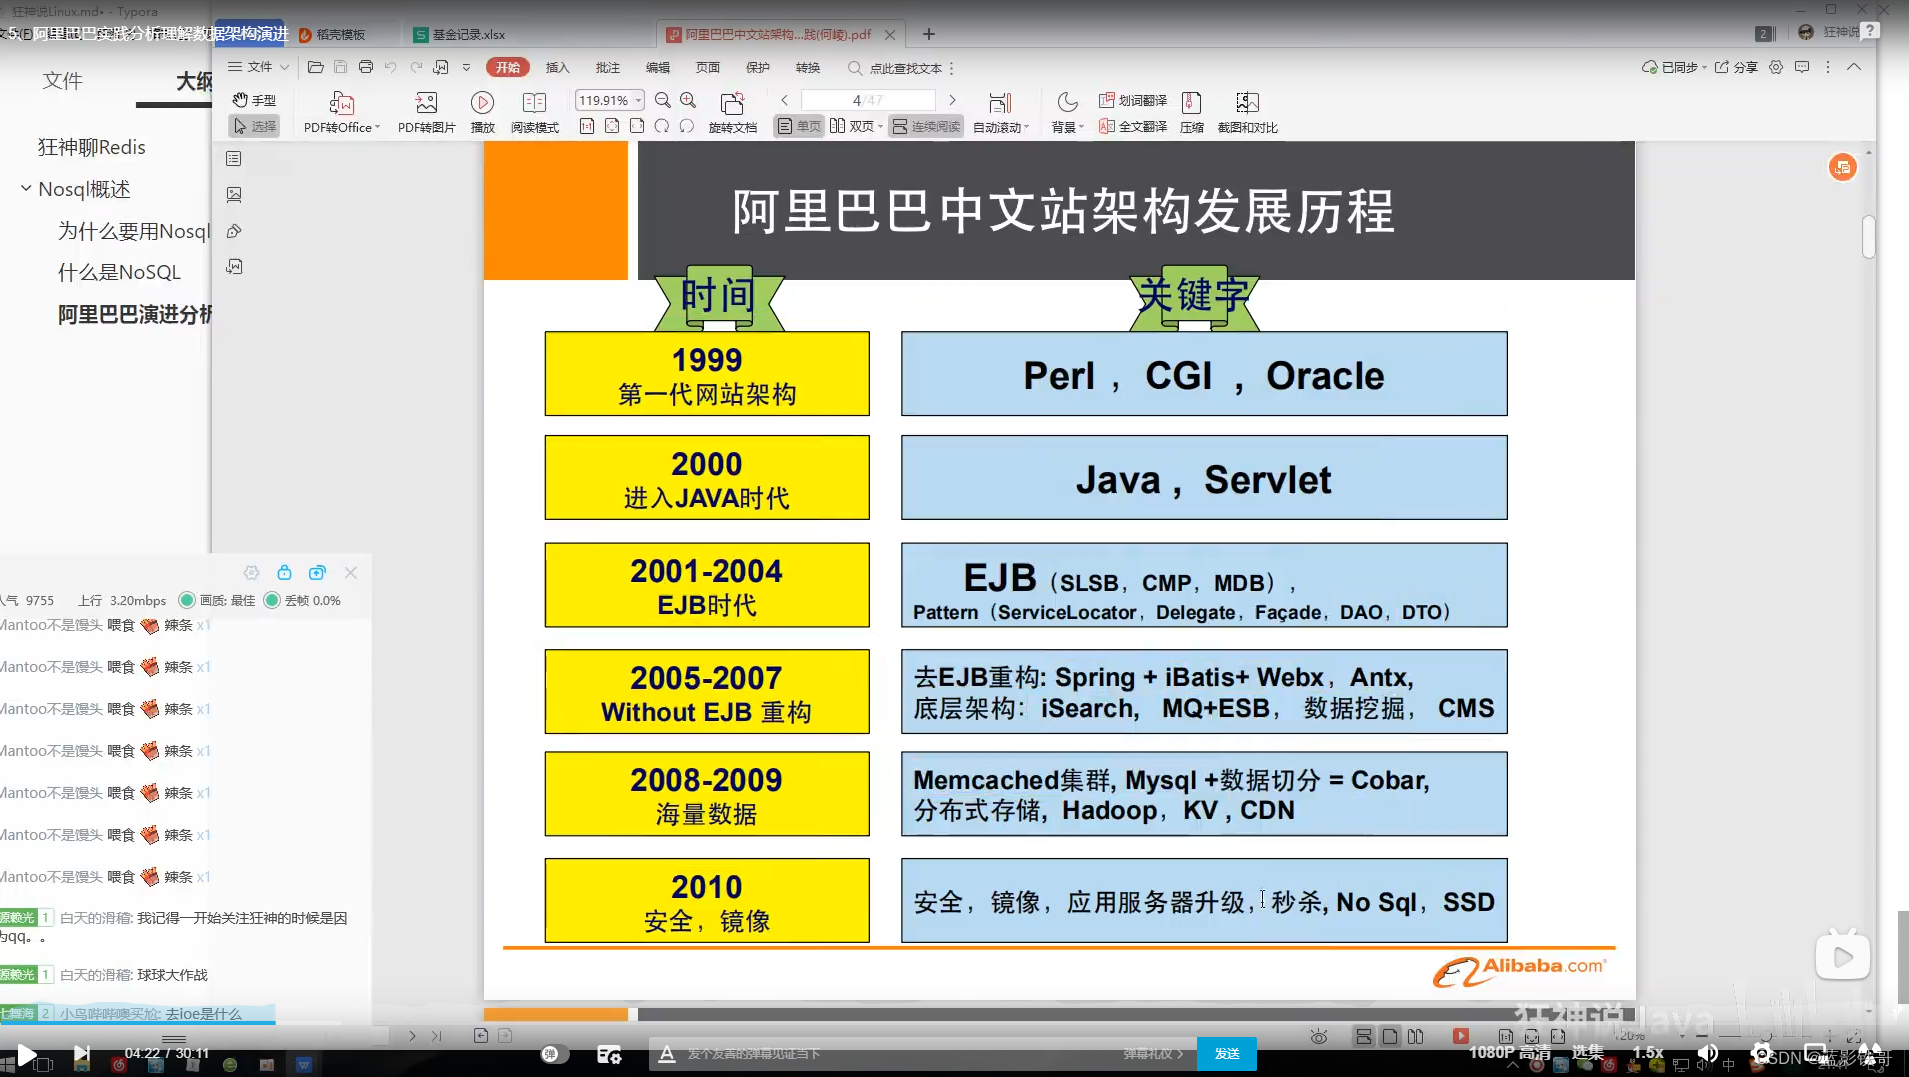Screen dimensions: 1909x1077
Task: Switch to 插入 ribbon tab
Action: (557, 67)
